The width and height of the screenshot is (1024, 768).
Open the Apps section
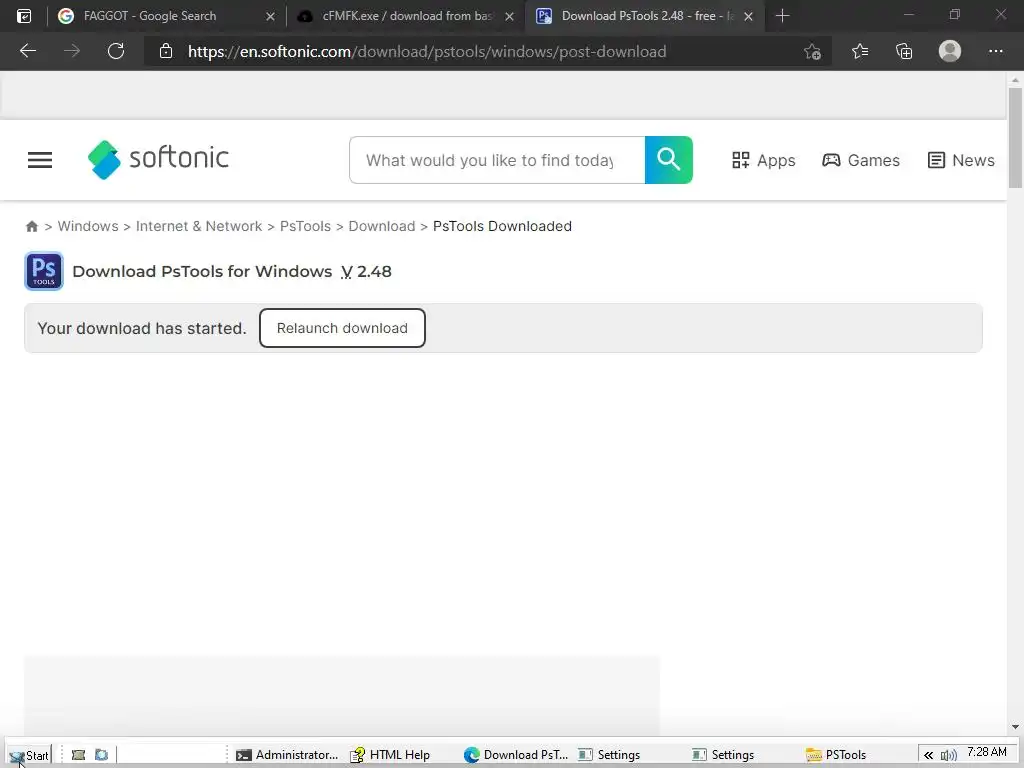763,160
